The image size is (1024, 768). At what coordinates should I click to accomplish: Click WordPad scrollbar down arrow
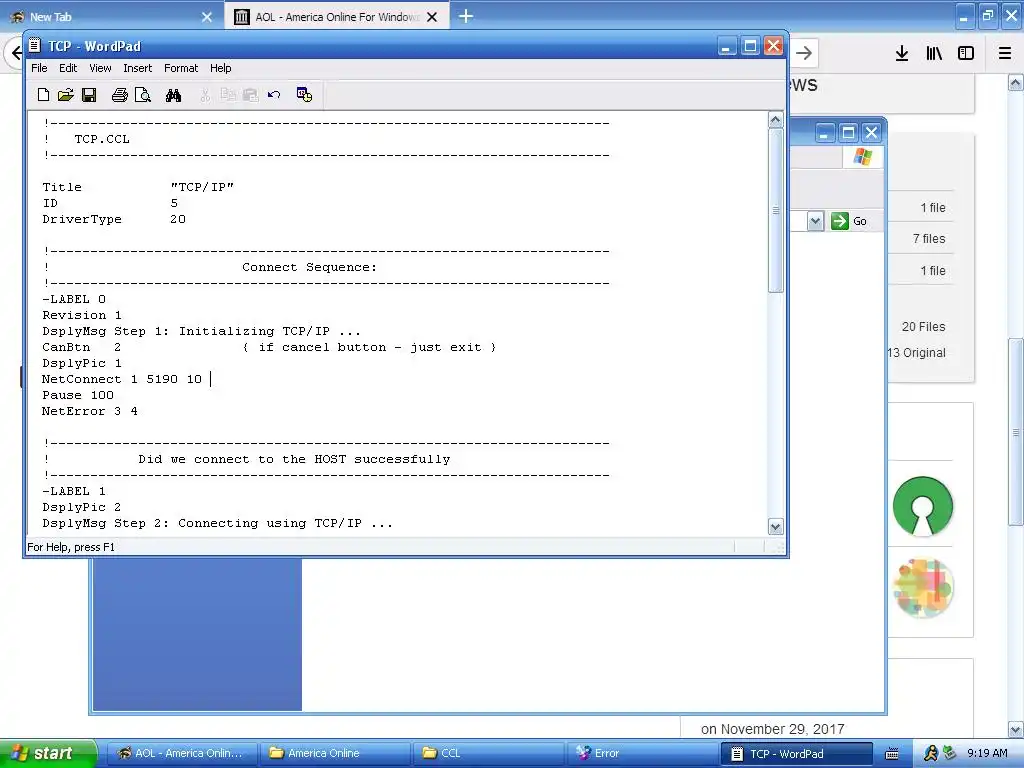tap(775, 527)
